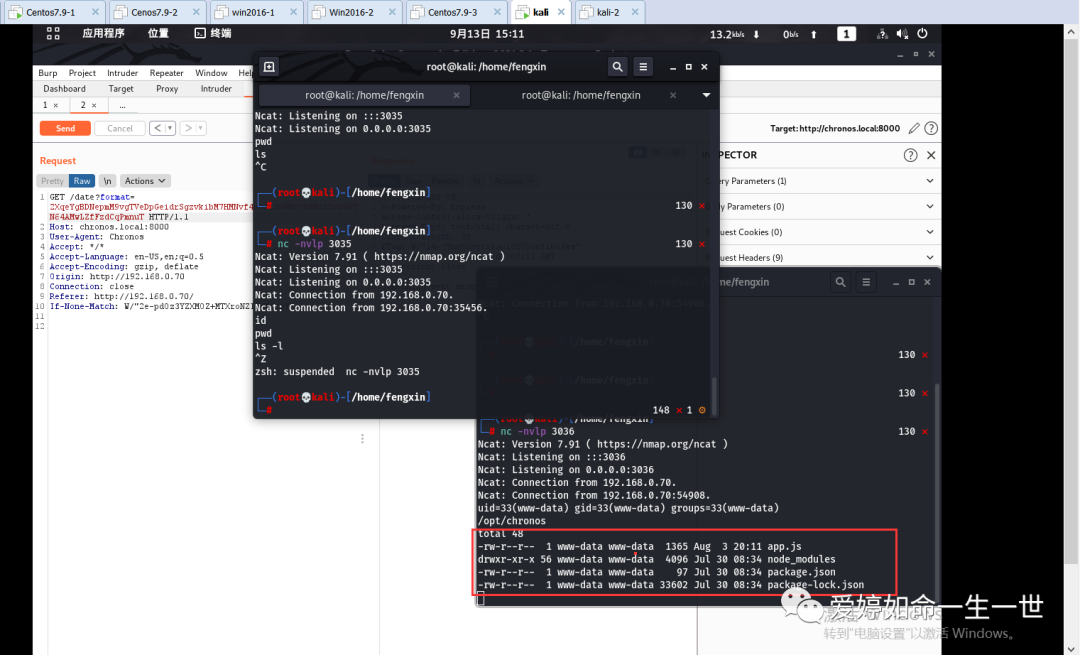The image size is (1080, 655).
Task: Open Burp menu in Burp Suite
Action: click(x=48, y=73)
